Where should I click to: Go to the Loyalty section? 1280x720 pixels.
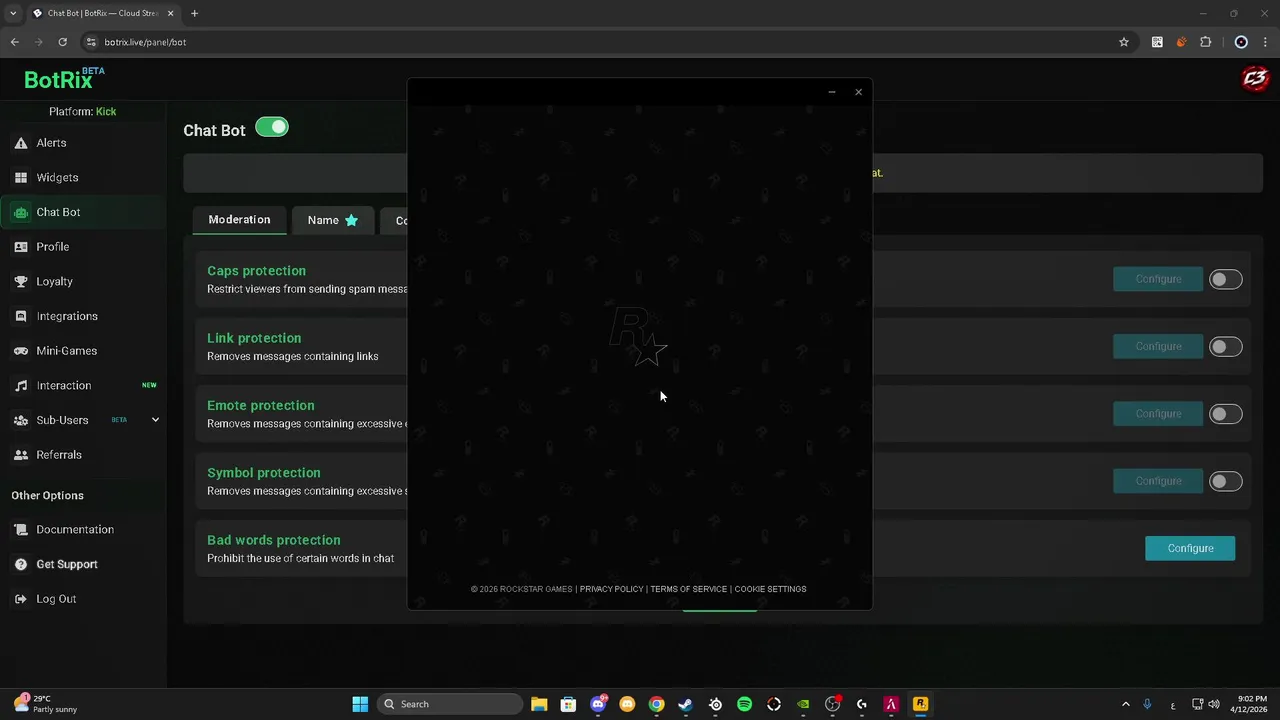54,281
